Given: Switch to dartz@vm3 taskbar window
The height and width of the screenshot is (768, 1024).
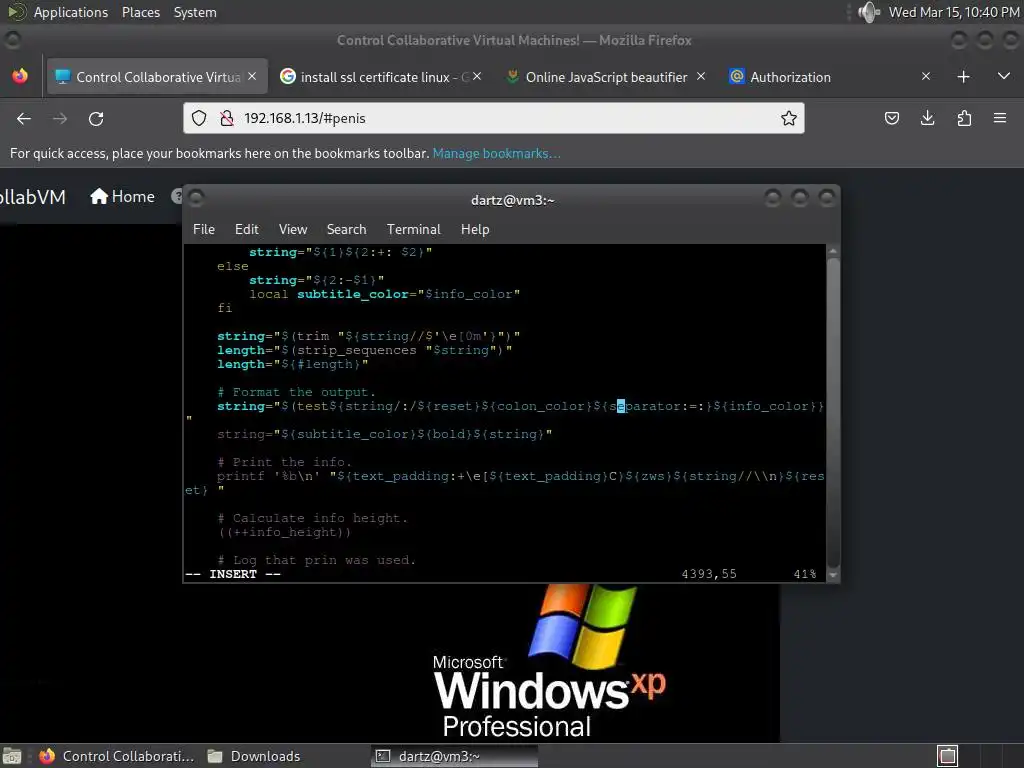Looking at the screenshot, I should click(455, 756).
